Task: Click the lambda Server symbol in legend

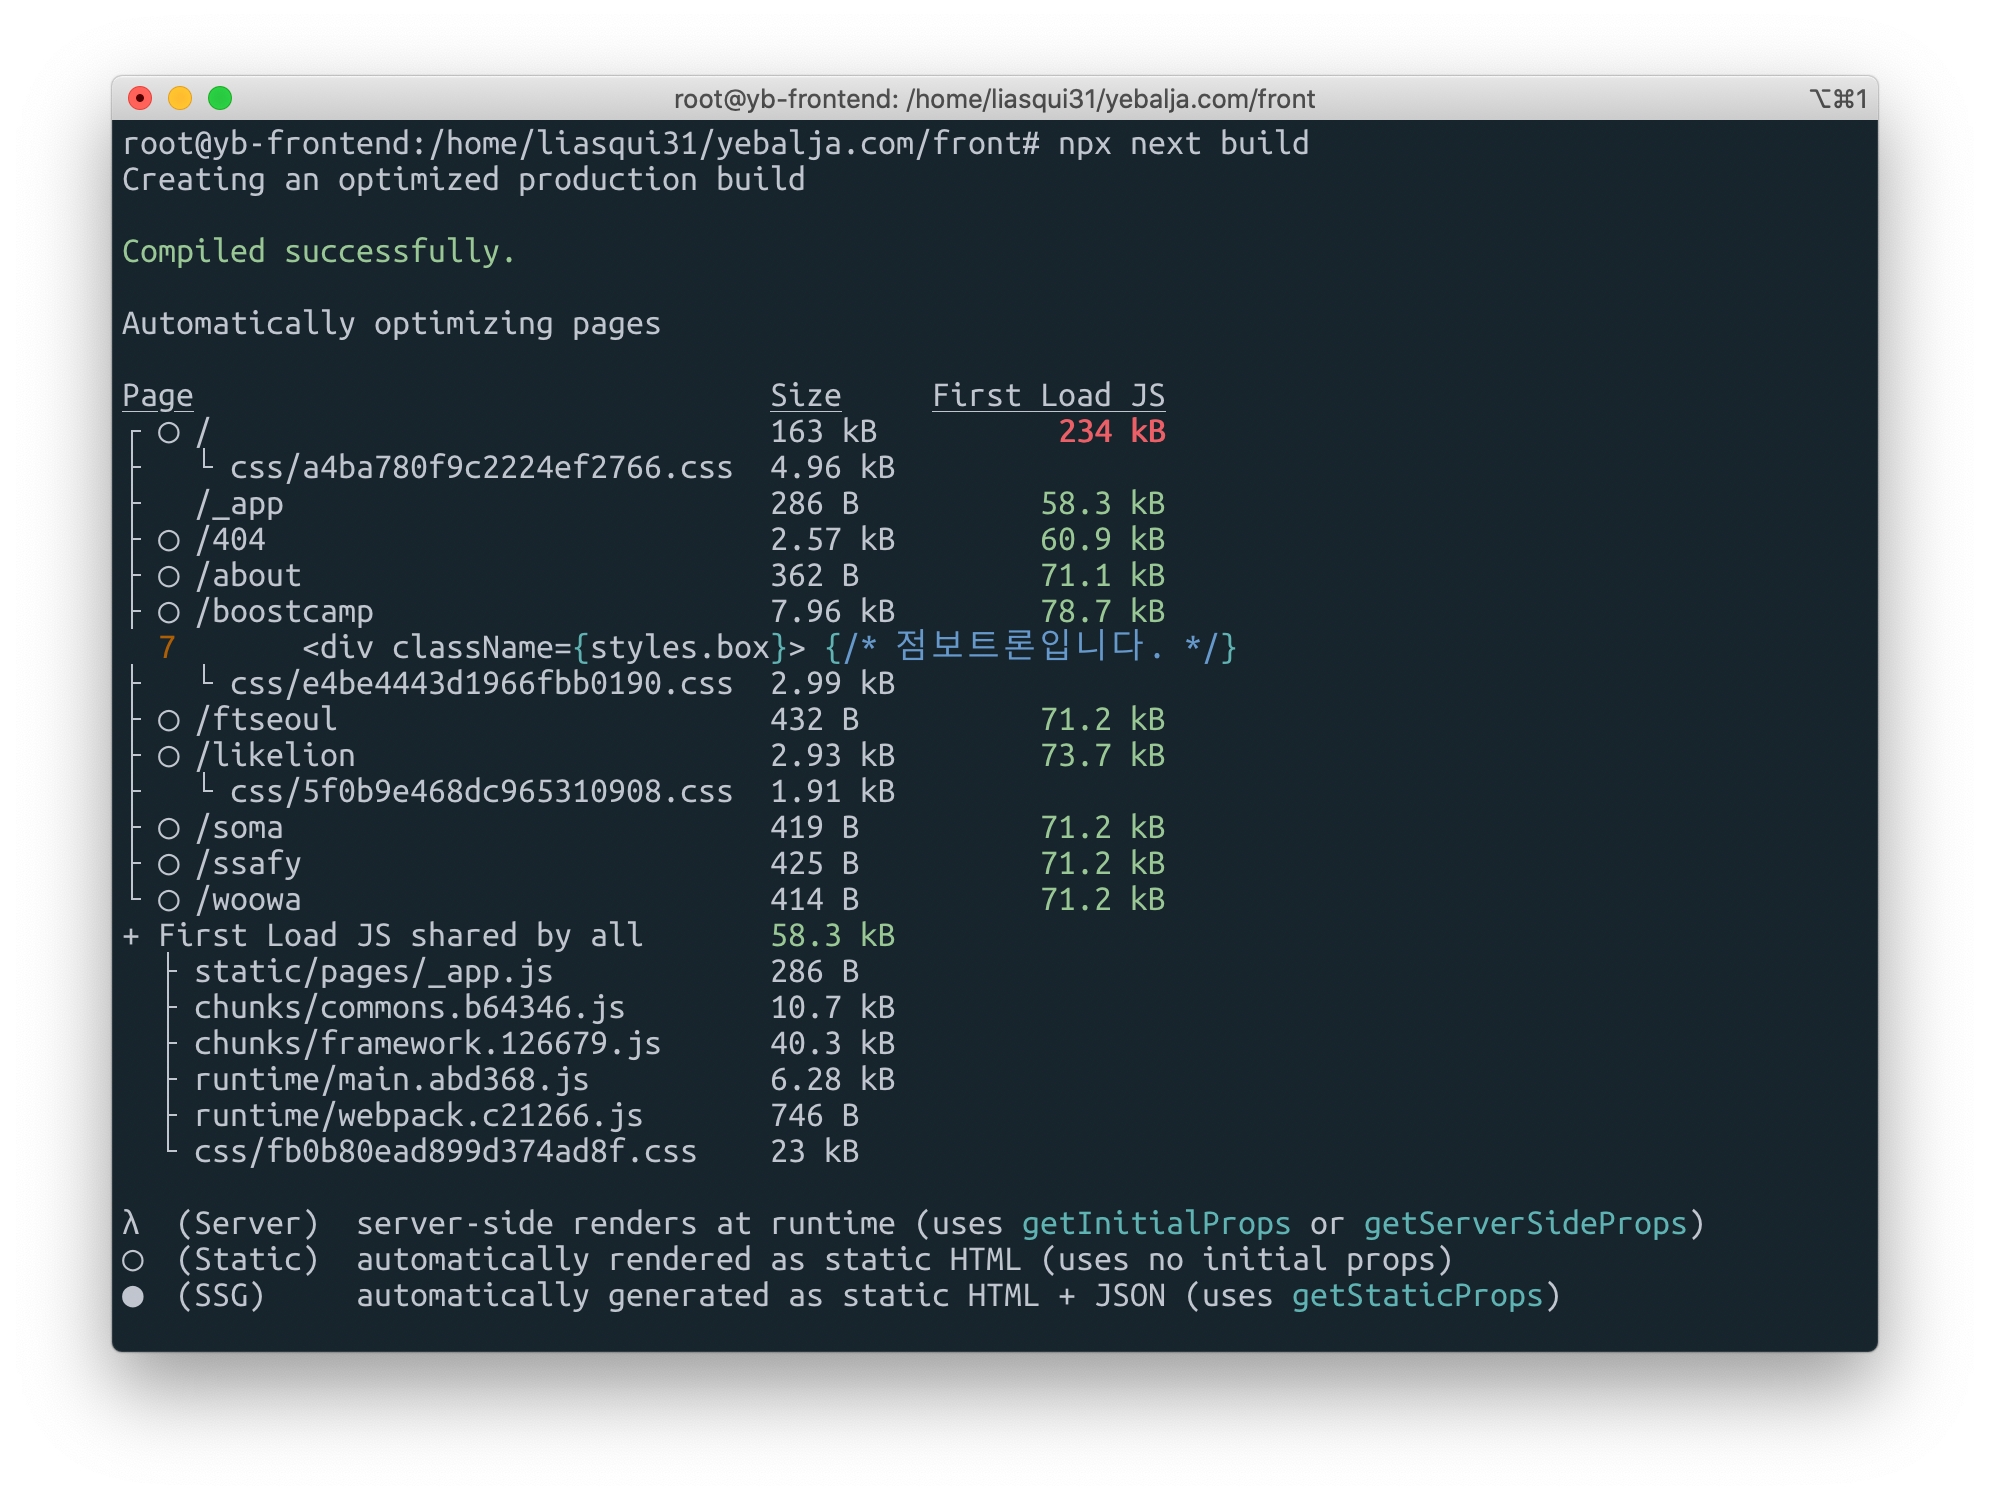Action: [131, 1224]
